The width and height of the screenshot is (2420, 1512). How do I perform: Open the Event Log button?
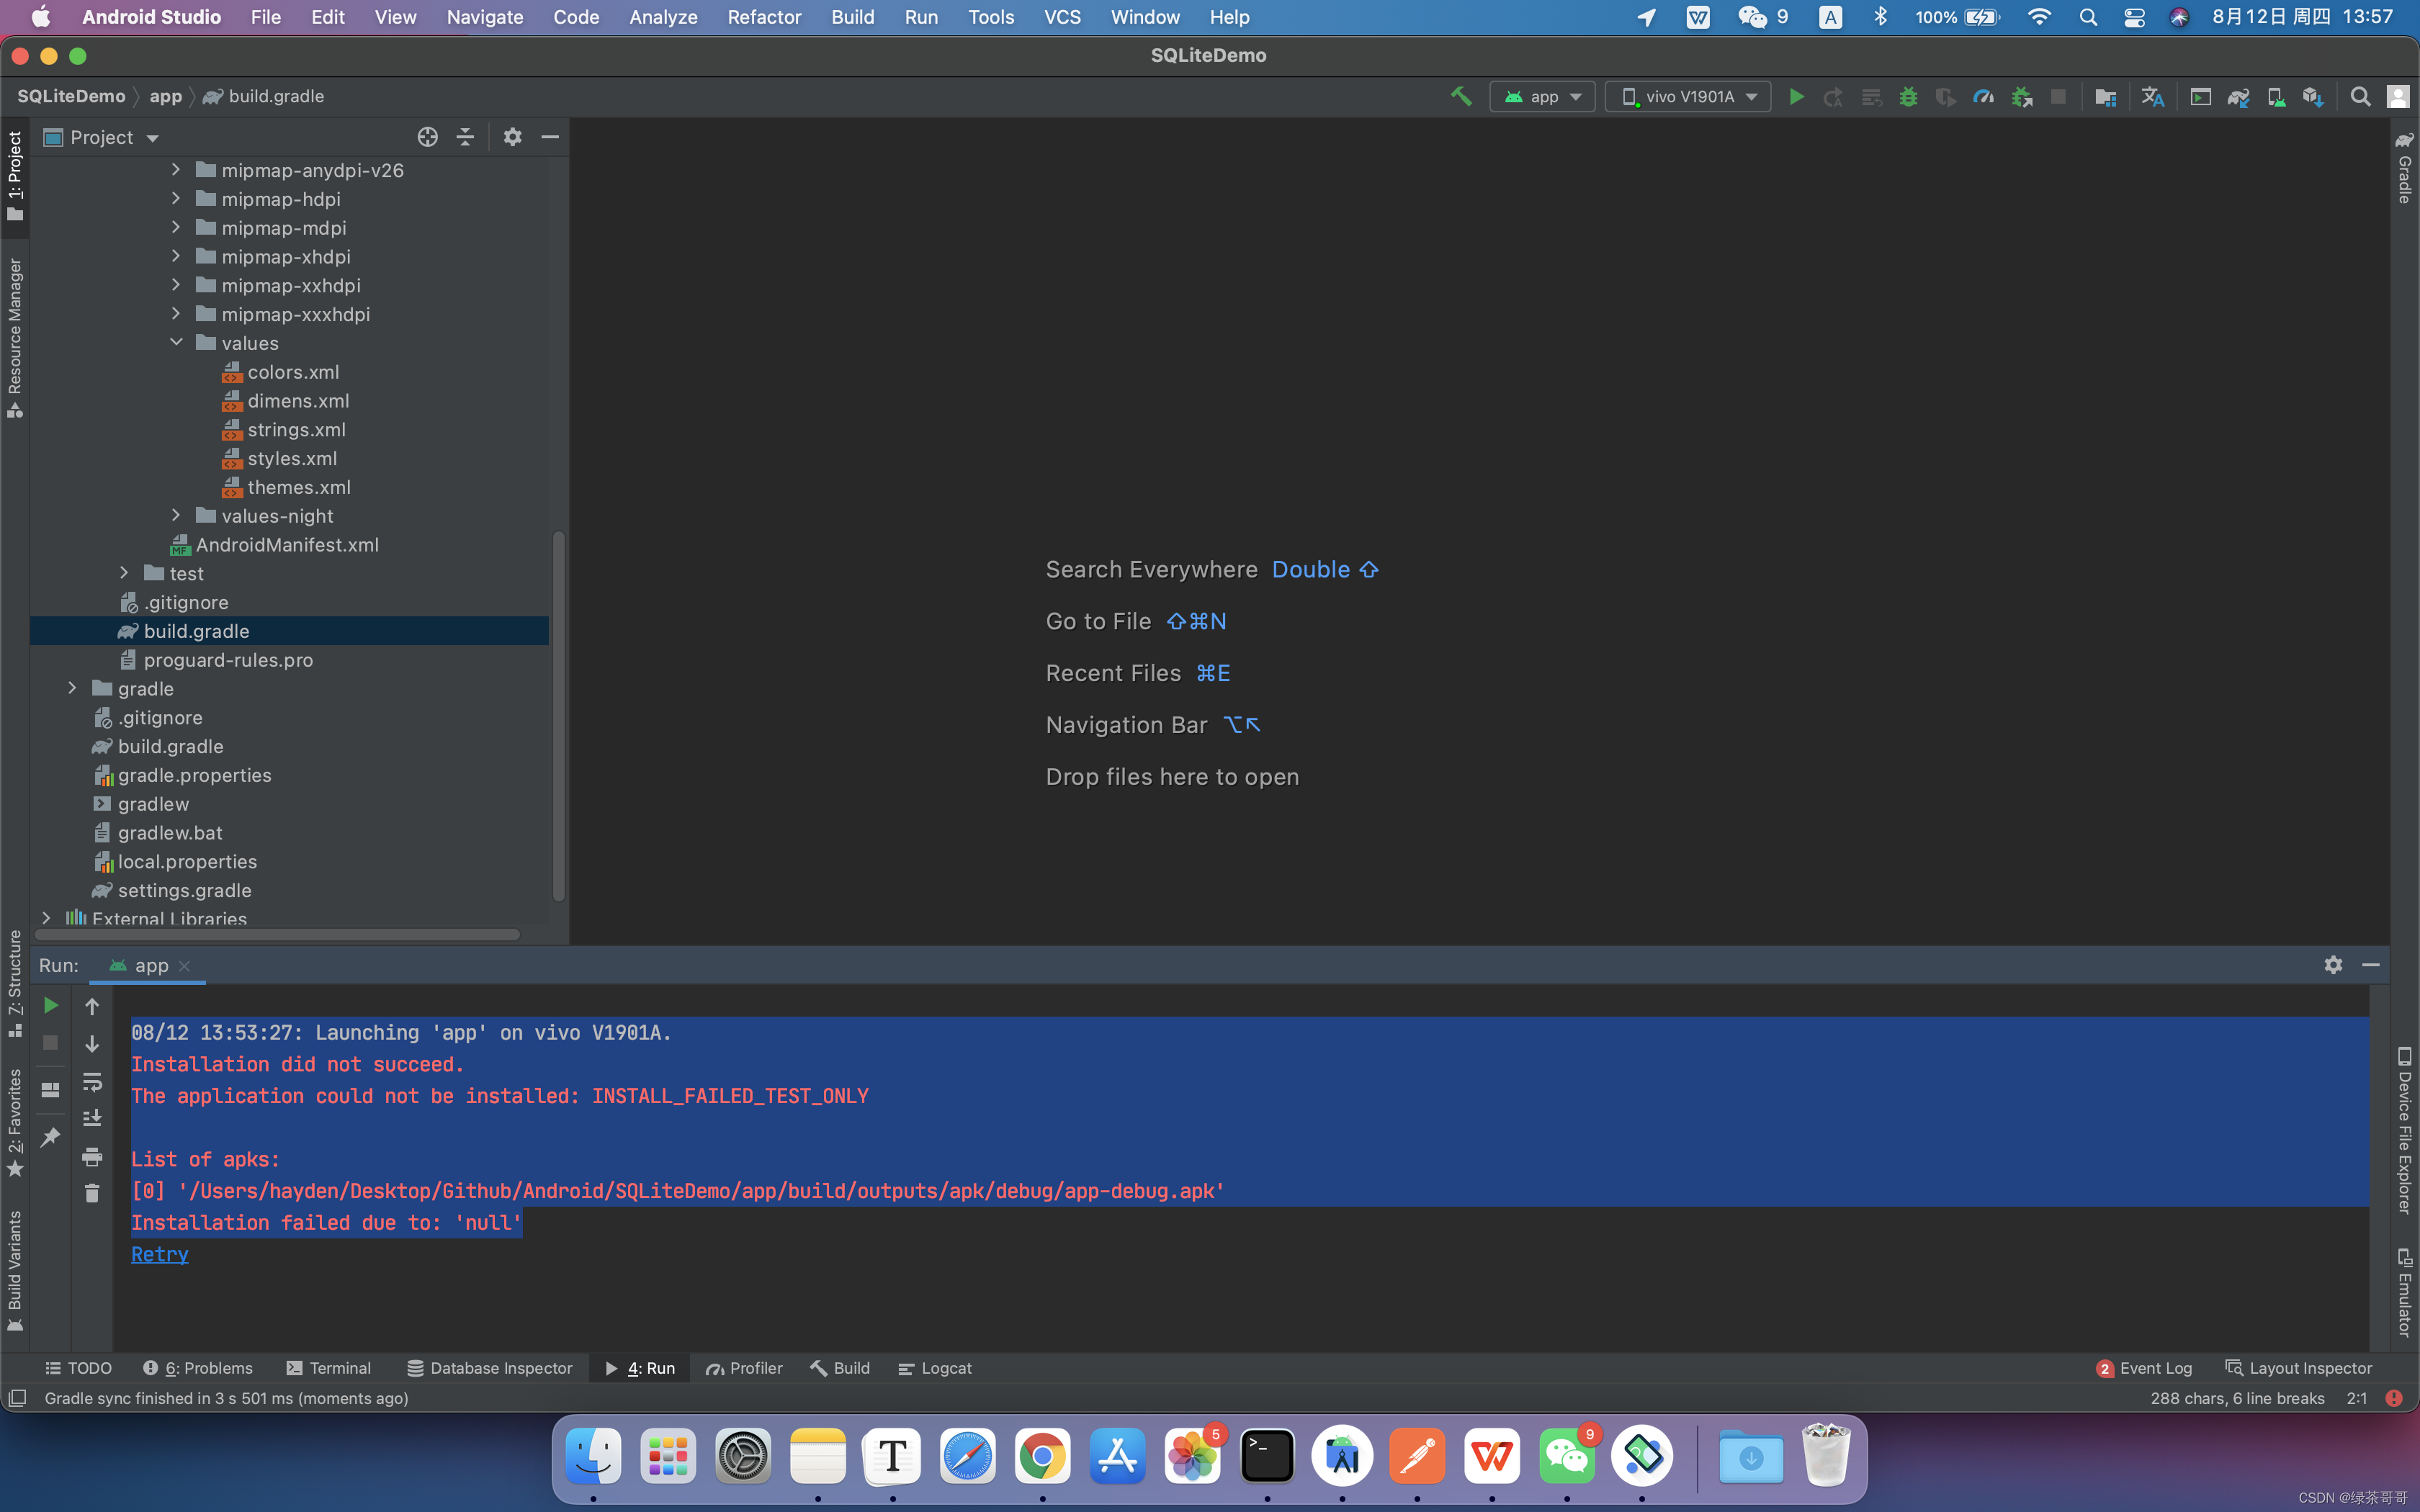coord(2144,1368)
